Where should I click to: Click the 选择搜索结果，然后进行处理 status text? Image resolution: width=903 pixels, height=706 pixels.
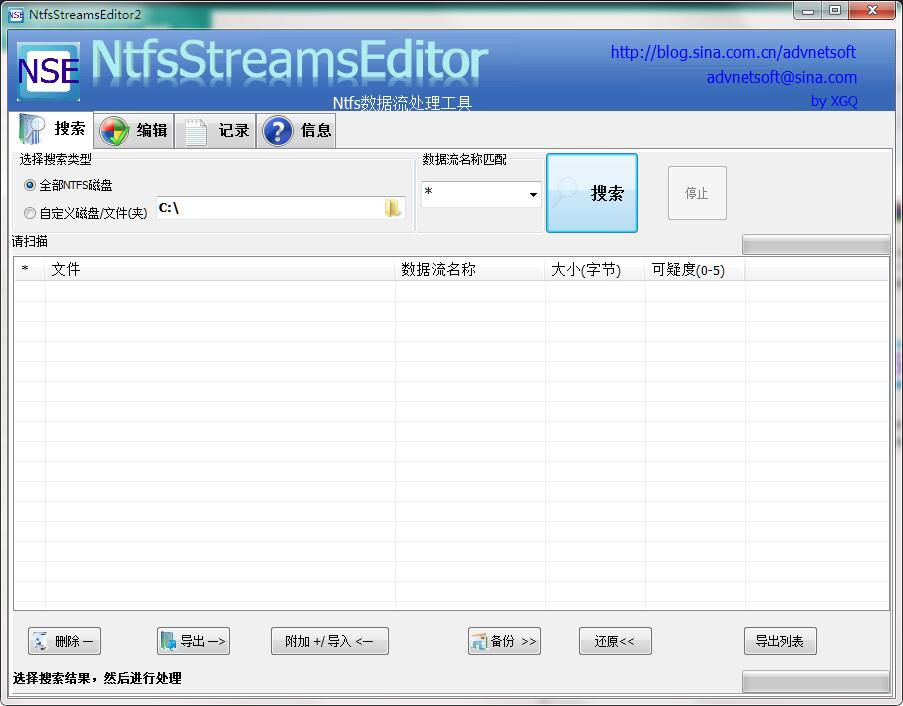[97, 678]
